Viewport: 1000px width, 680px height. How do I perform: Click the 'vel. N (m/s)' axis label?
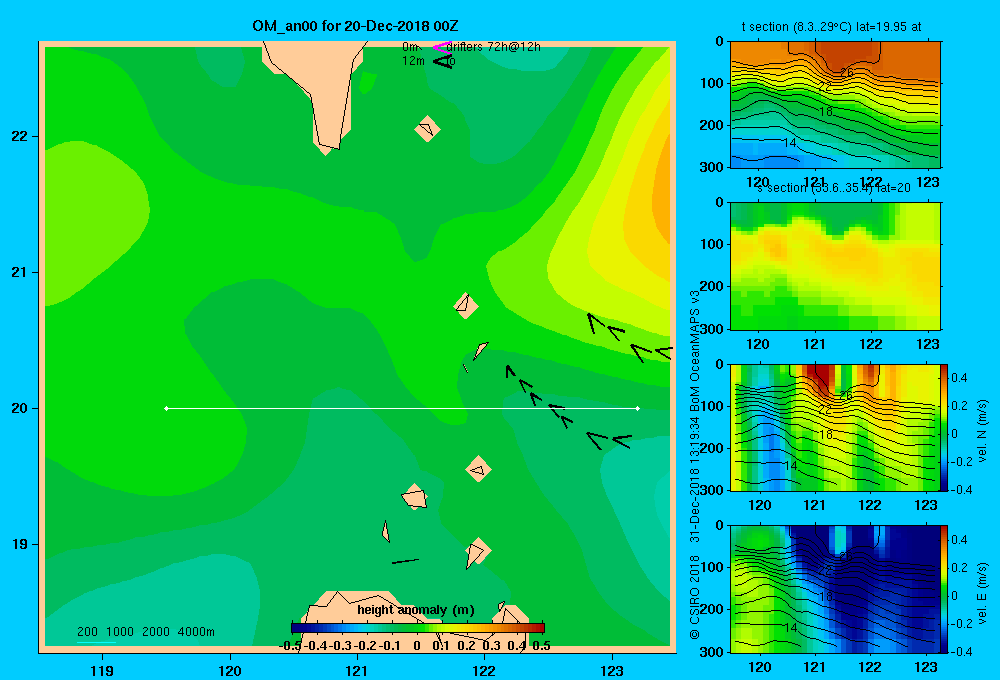[x=983, y=431]
